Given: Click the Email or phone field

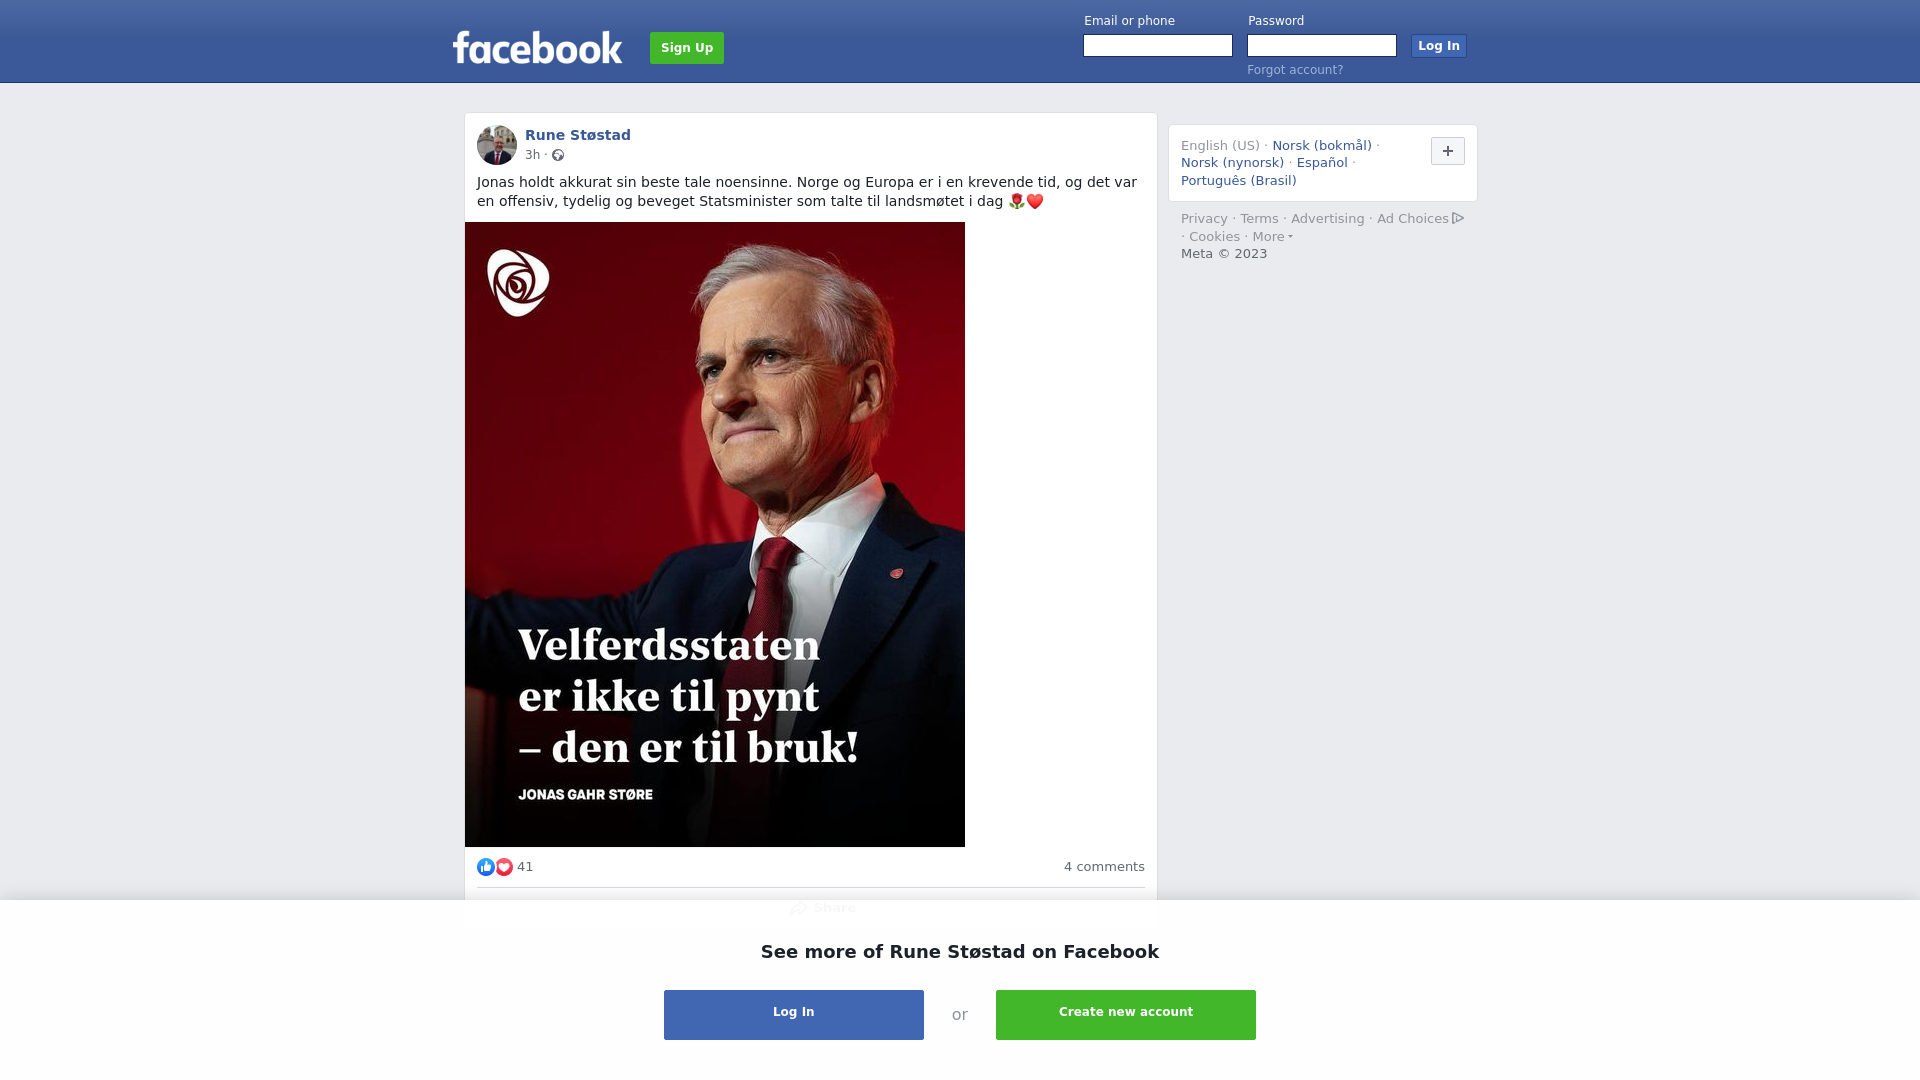Looking at the screenshot, I should coord(1158,46).
